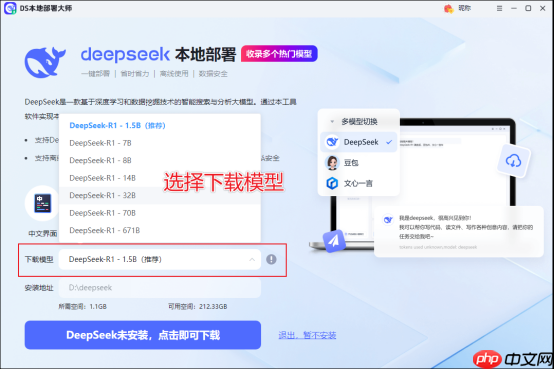Click DeepSeek未安装，点击即可下载 button
This screenshot has width=554, height=369.
[143, 335]
